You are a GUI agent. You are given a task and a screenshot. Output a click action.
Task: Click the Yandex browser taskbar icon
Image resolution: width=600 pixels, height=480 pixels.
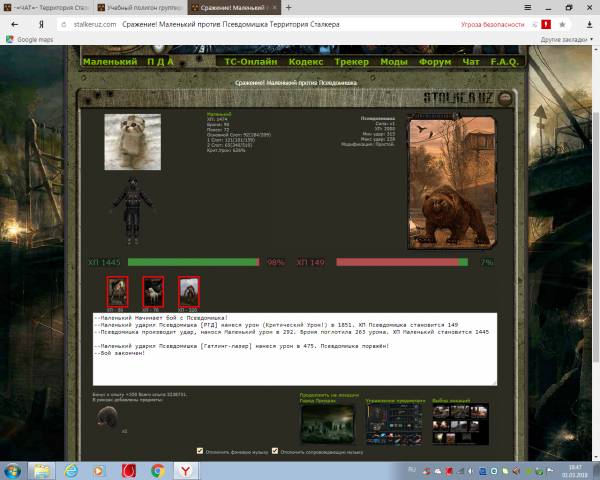(x=186, y=469)
